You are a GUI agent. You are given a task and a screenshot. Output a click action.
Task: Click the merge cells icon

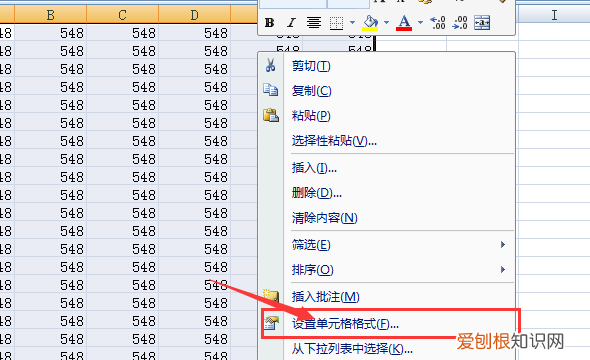pos(482,23)
